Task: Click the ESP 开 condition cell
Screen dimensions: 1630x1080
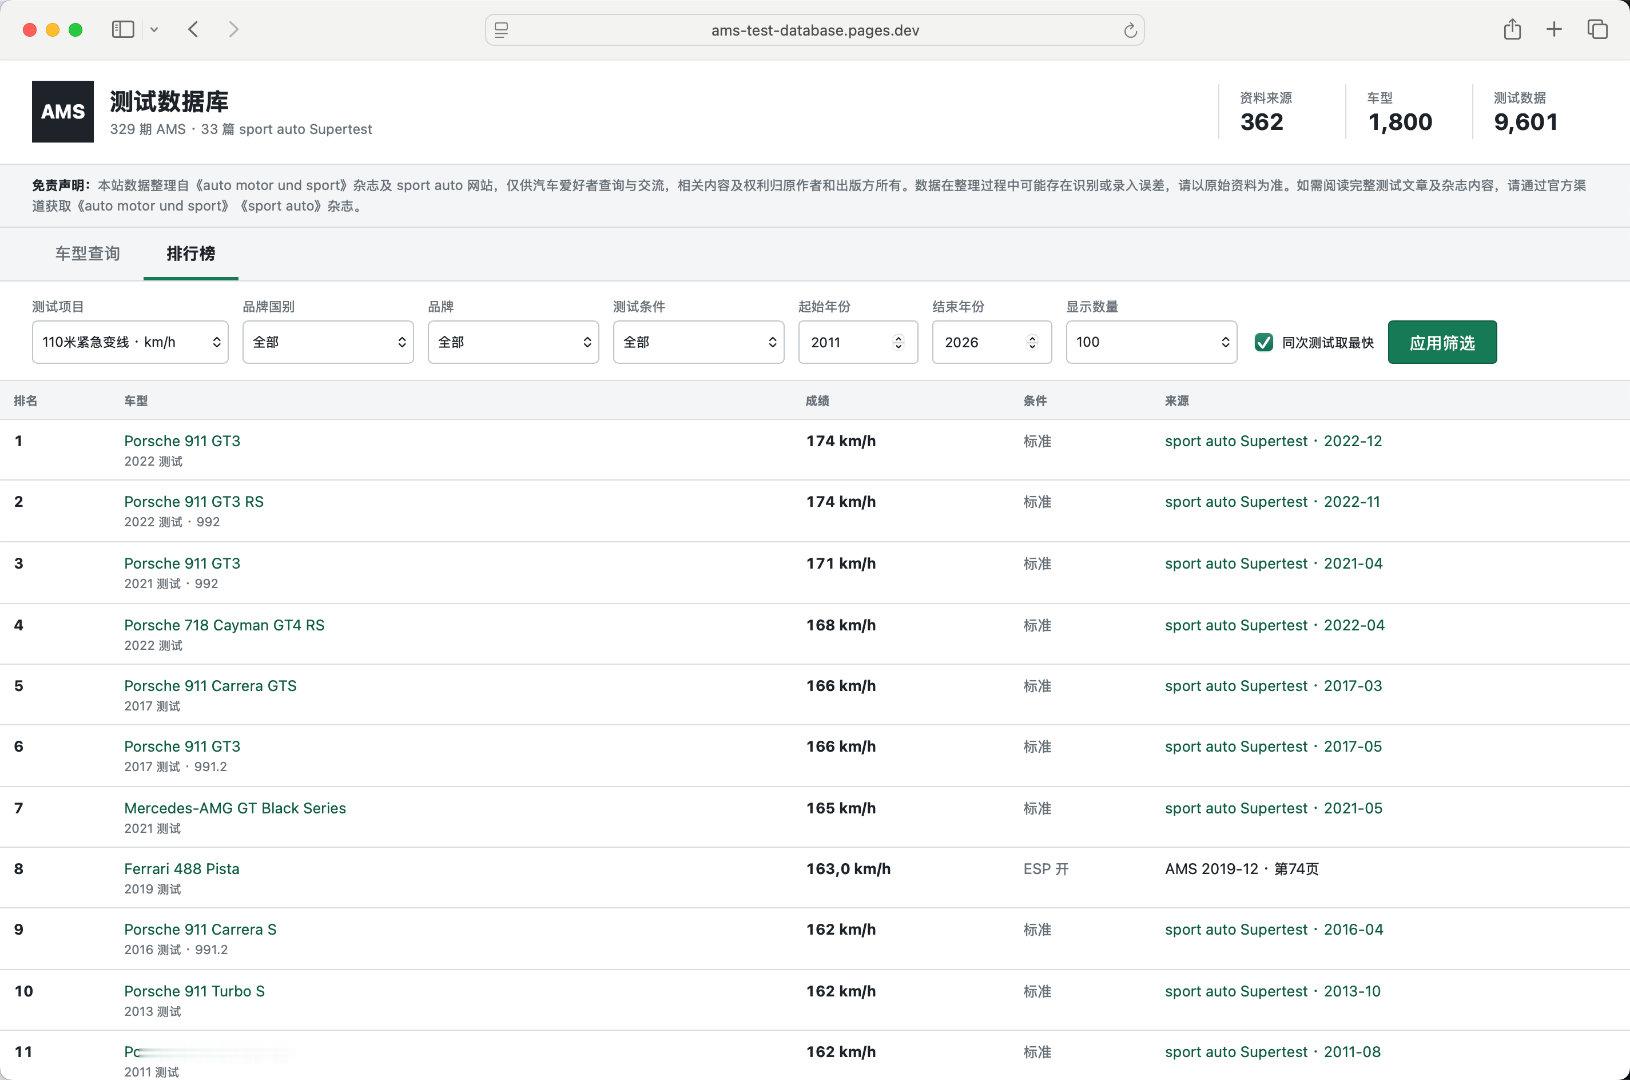Action: click(x=1046, y=869)
